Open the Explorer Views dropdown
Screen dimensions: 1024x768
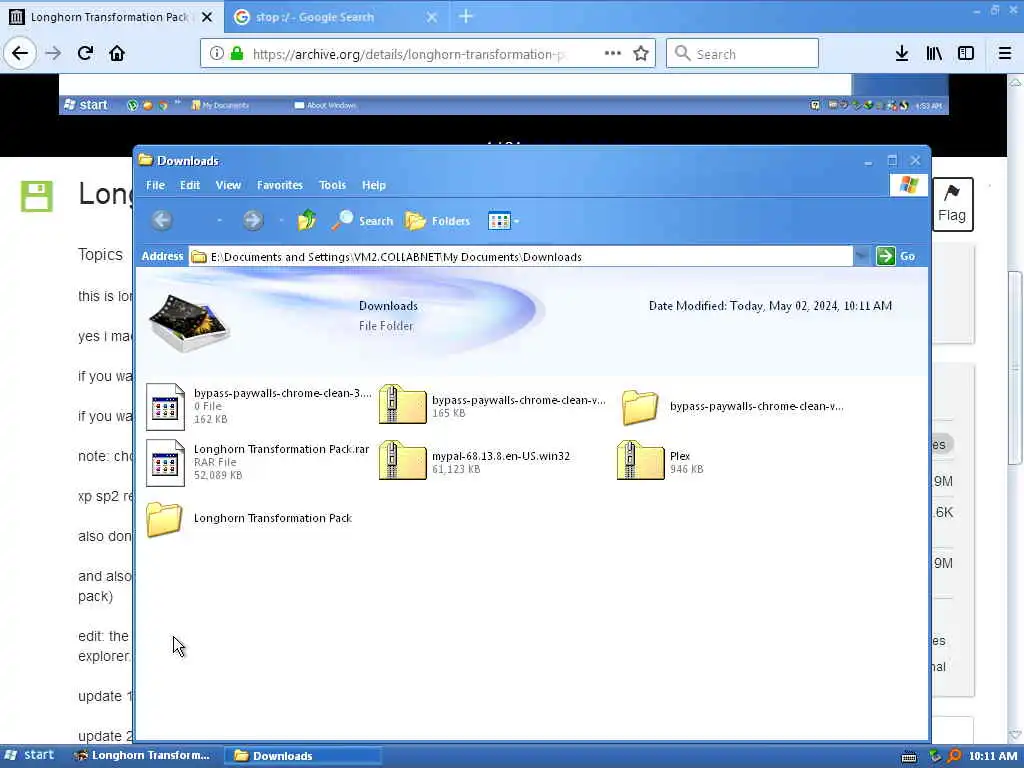point(504,221)
